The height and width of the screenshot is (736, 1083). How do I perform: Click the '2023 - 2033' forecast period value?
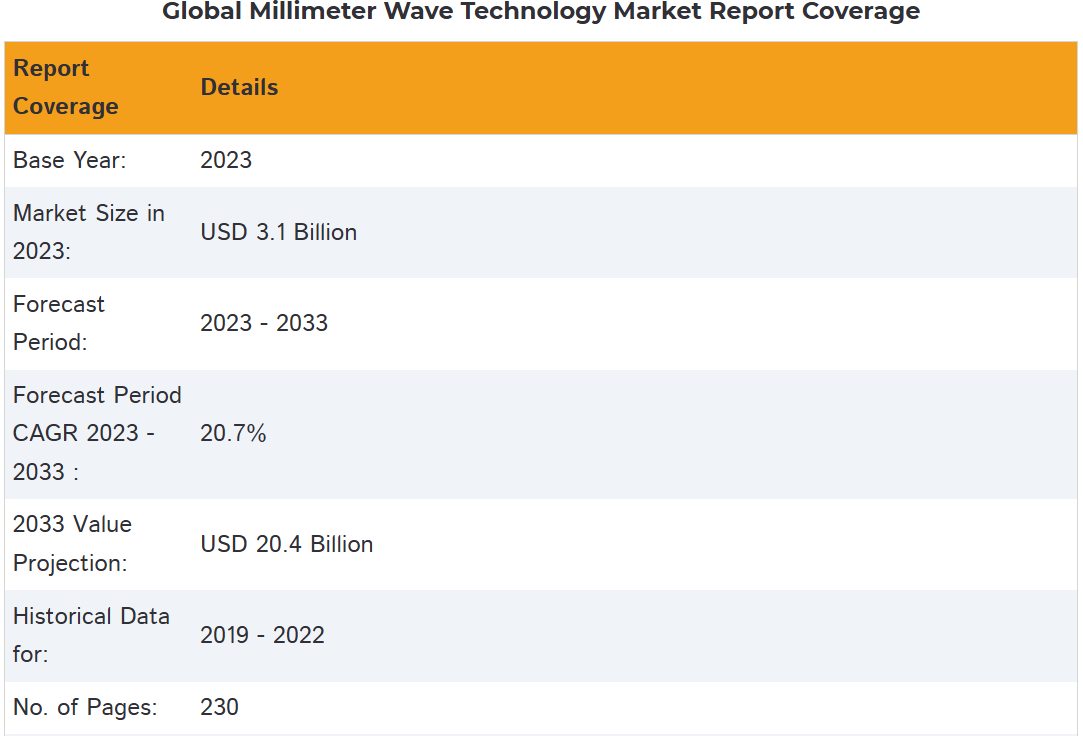264,323
